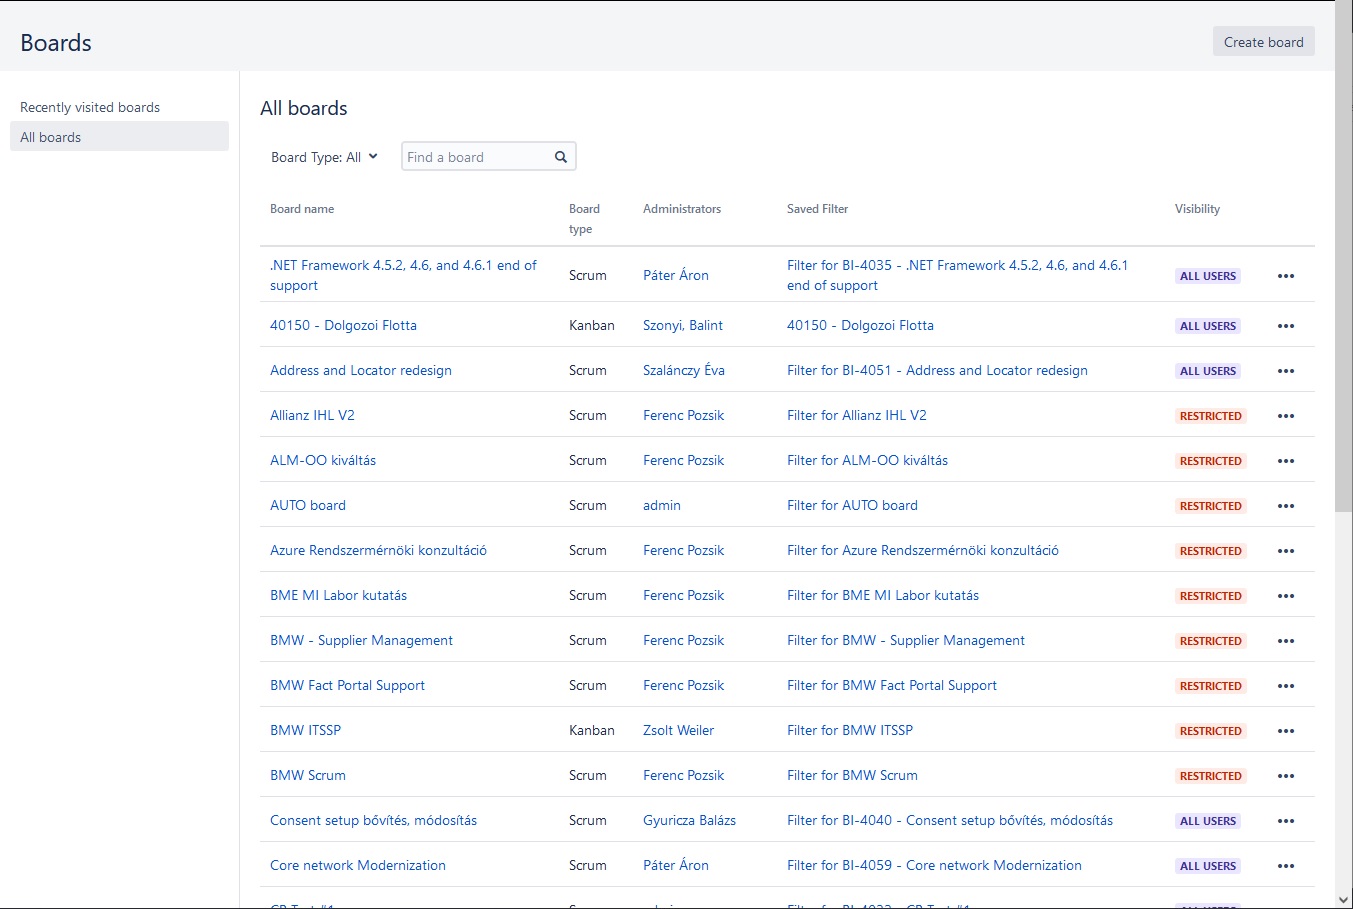The image size is (1353, 909).
Task: Open actions menu for Core network Modernization board
Action: pyautogui.click(x=1286, y=865)
